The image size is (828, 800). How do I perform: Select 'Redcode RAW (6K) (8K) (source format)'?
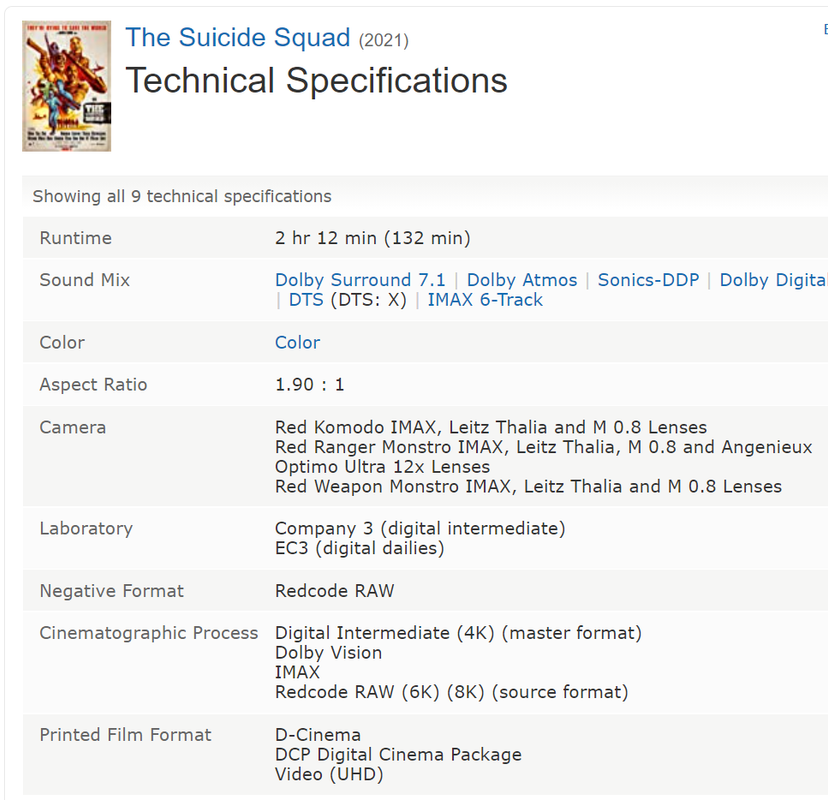tap(451, 692)
